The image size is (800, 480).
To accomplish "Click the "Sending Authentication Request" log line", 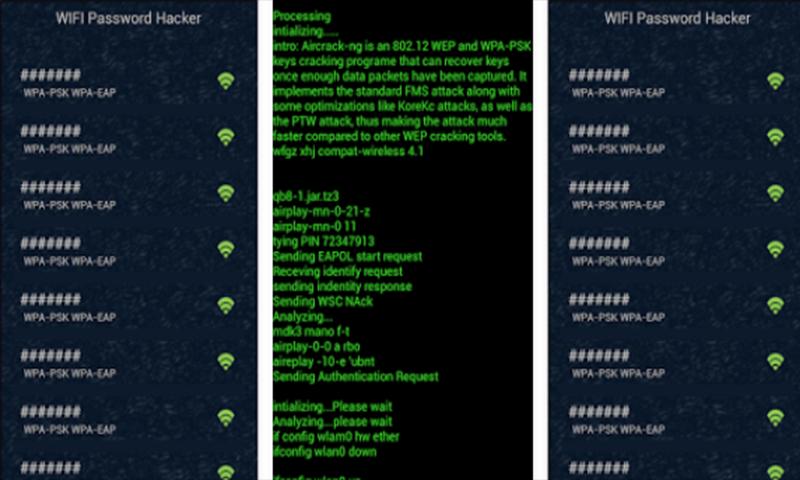I will [356, 376].
